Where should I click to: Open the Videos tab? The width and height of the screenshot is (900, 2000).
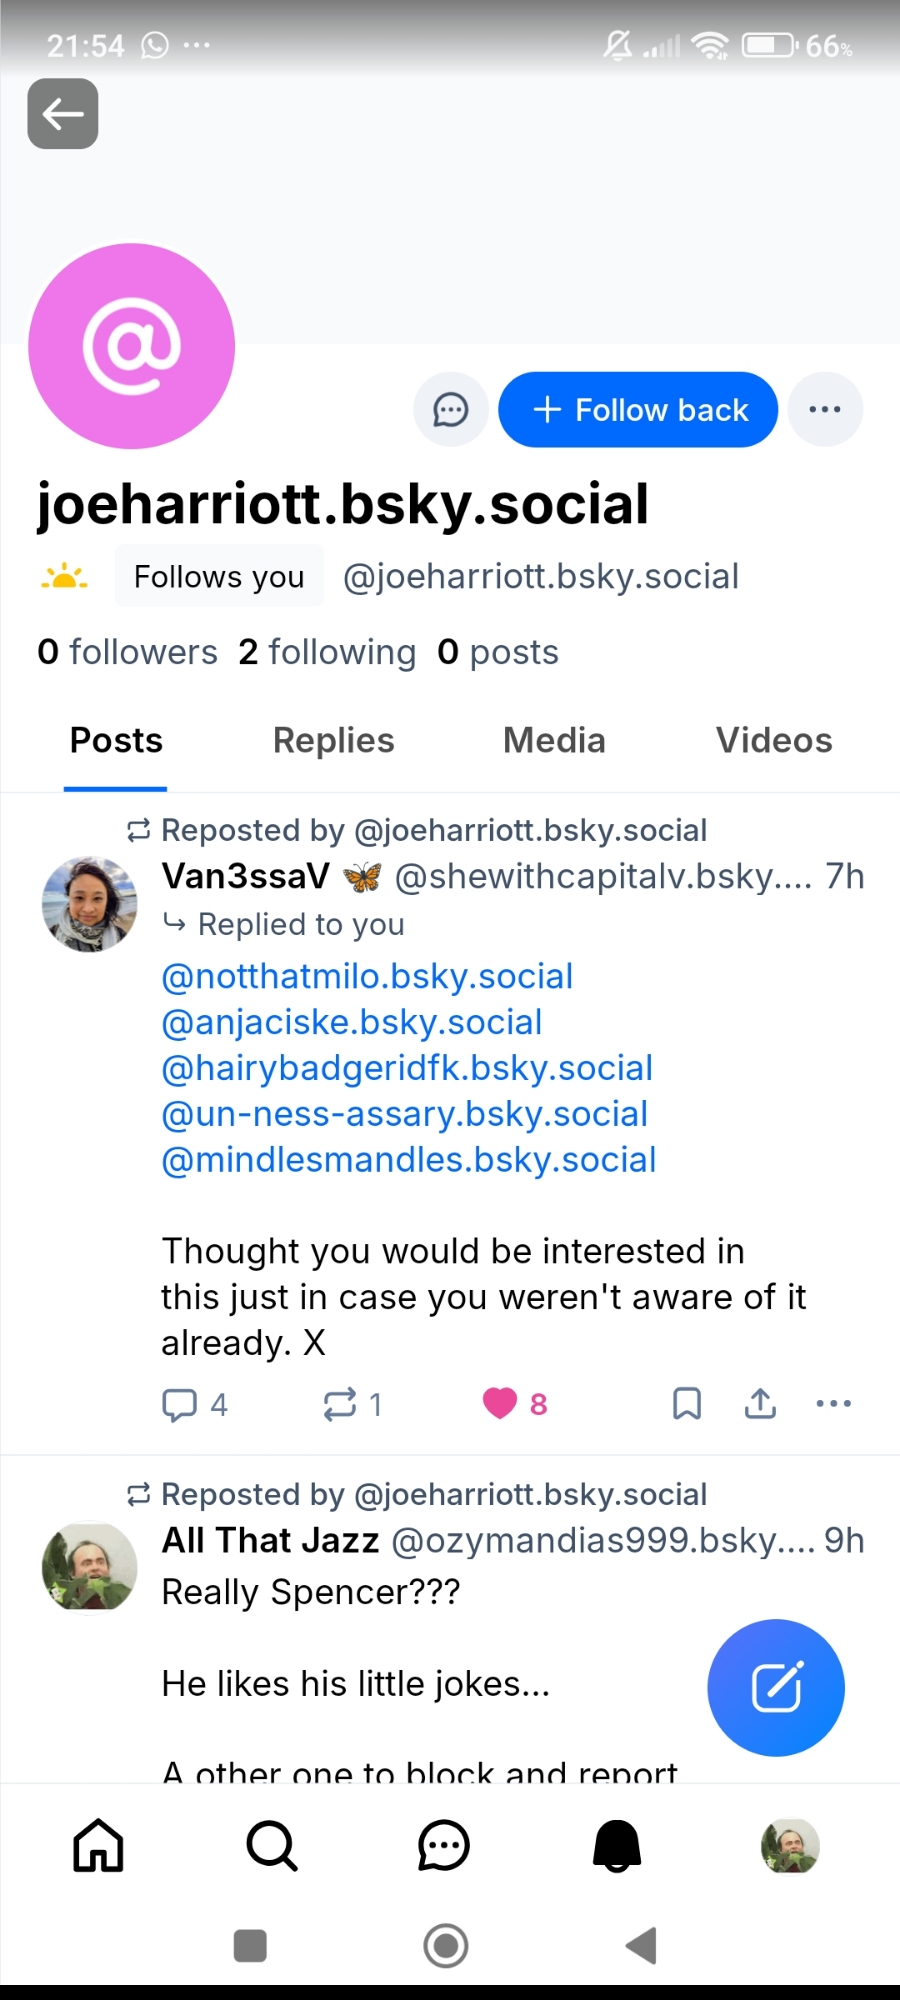pyautogui.click(x=774, y=741)
